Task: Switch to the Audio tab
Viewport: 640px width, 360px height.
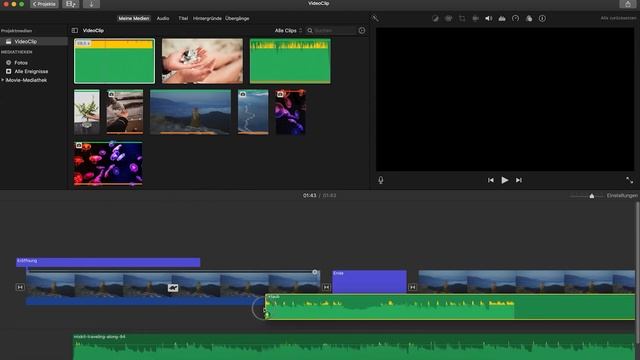Action: click(x=163, y=18)
